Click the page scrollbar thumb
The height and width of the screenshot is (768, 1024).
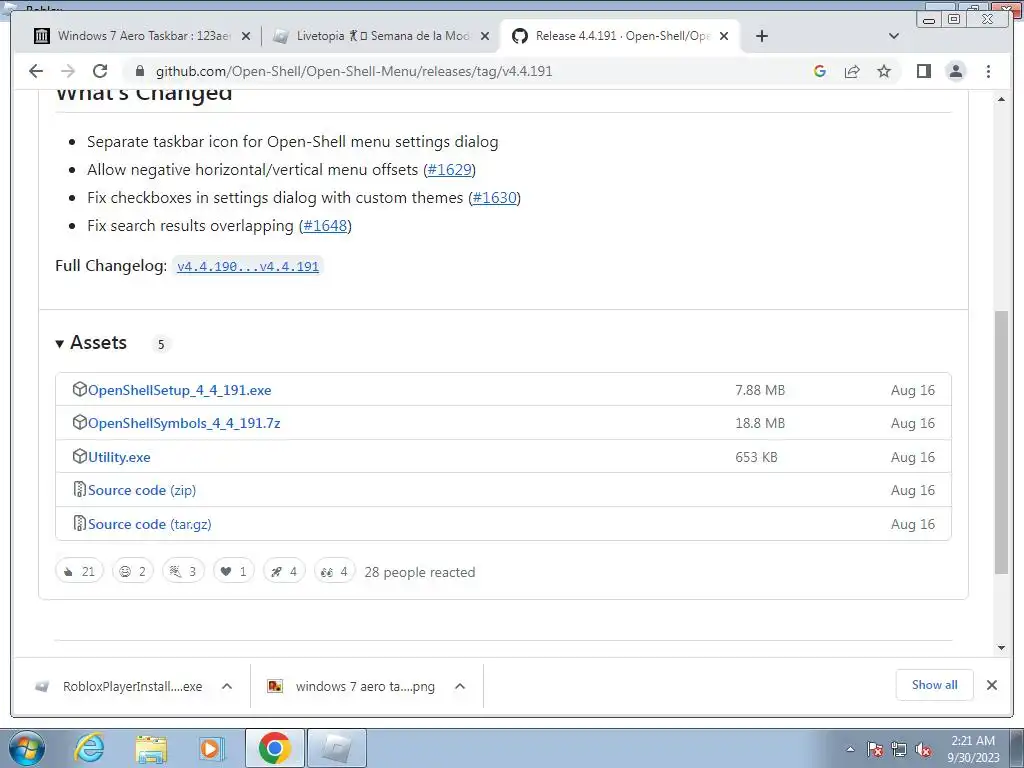coord(1001,443)
